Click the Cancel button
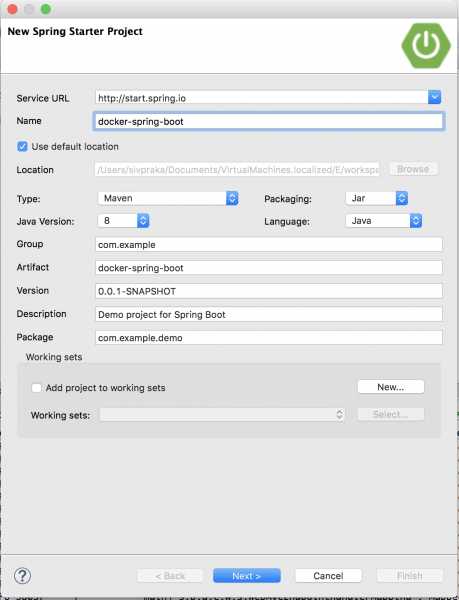The image size is (459, 600). (328, 576)
